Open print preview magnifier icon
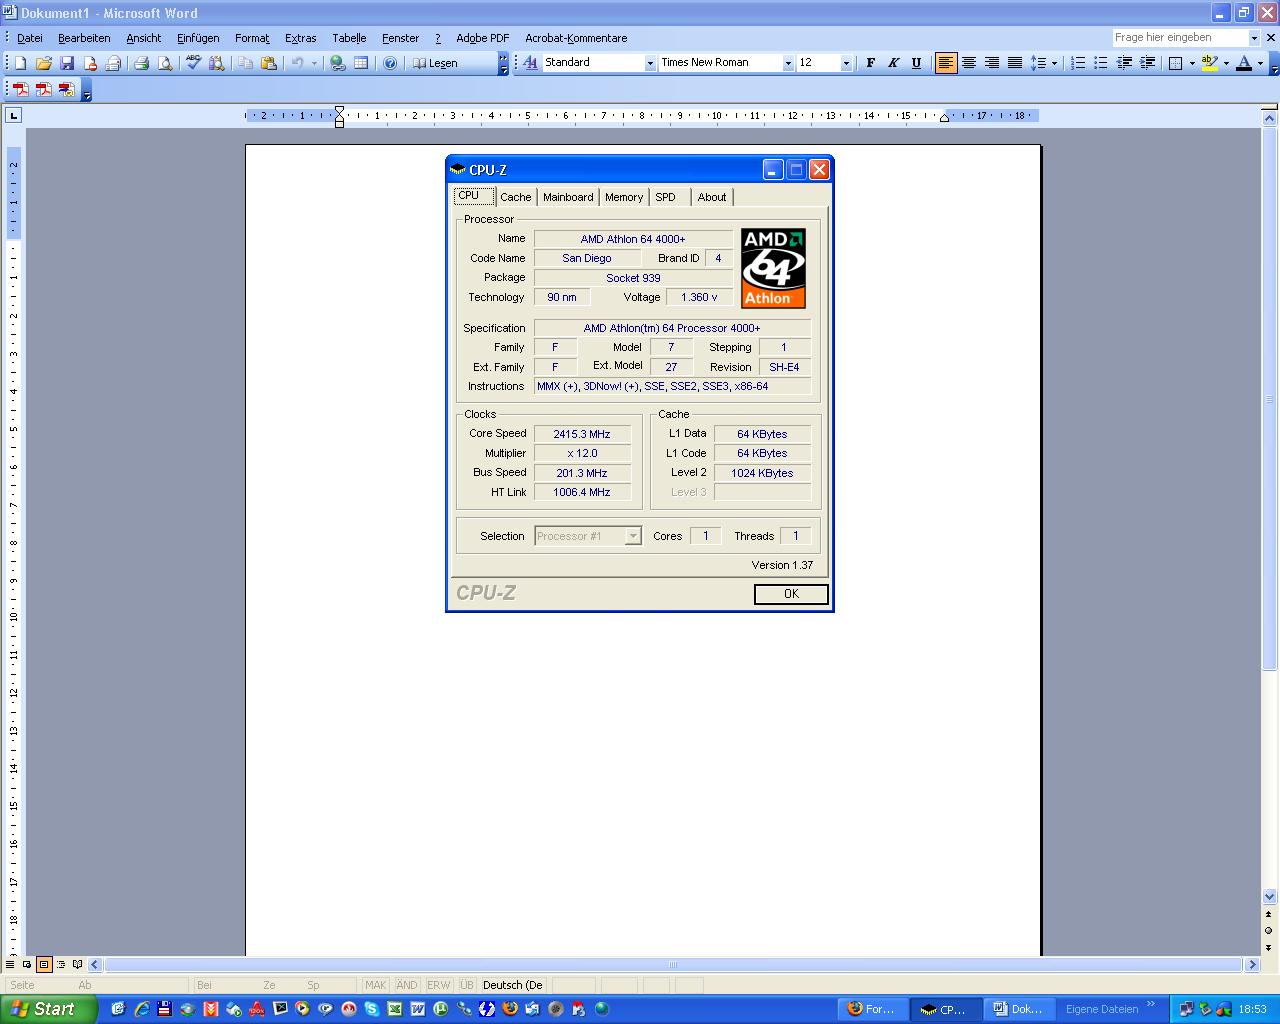The width and height of the screenshot is (1280, 1024). coord(165,63)
